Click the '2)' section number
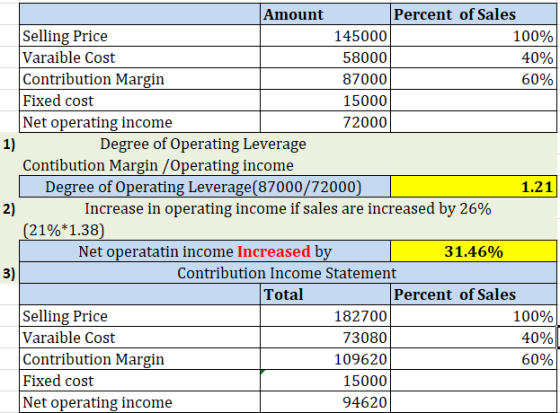Image resolution: width=560 pixels, height=413 pixels. 9,209
